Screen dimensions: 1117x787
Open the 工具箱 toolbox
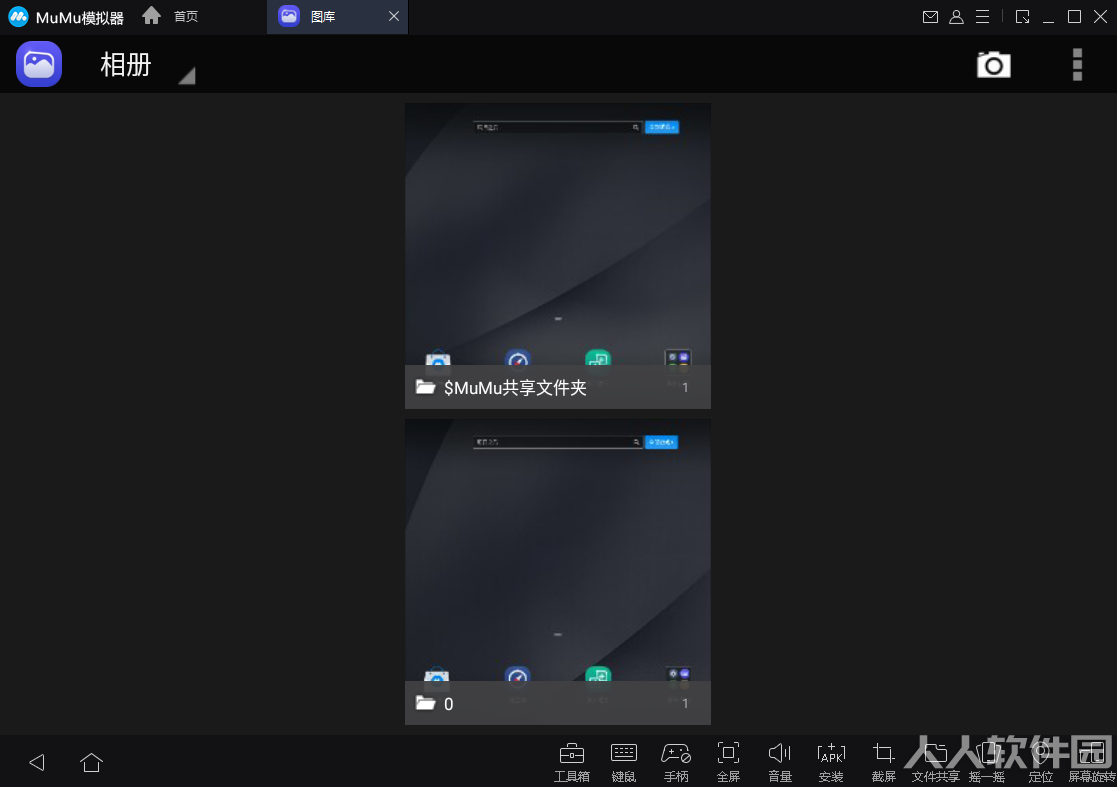[x=571, y=762]
